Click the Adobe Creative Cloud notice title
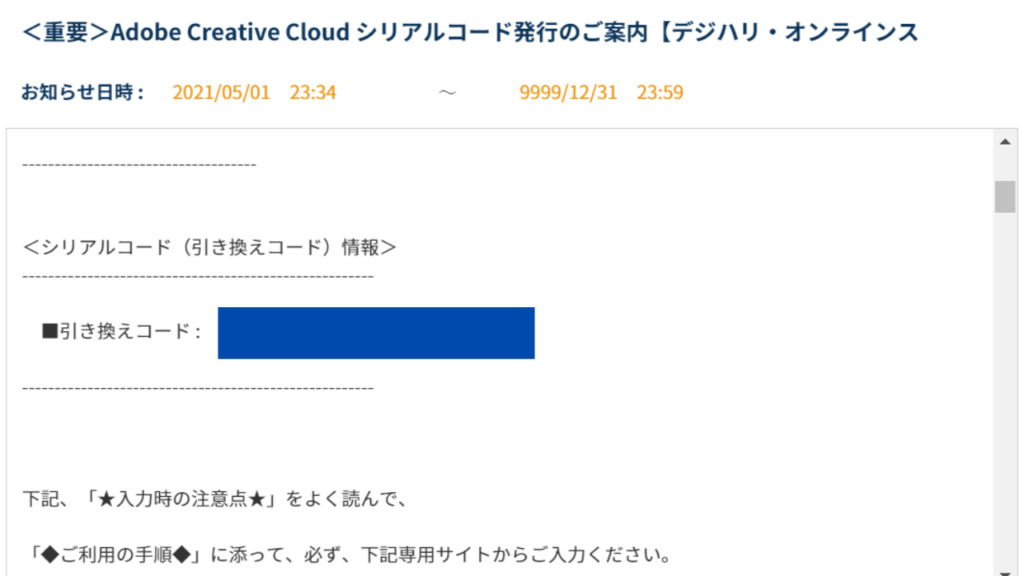1024x576 pixels. tap(470, 31)
